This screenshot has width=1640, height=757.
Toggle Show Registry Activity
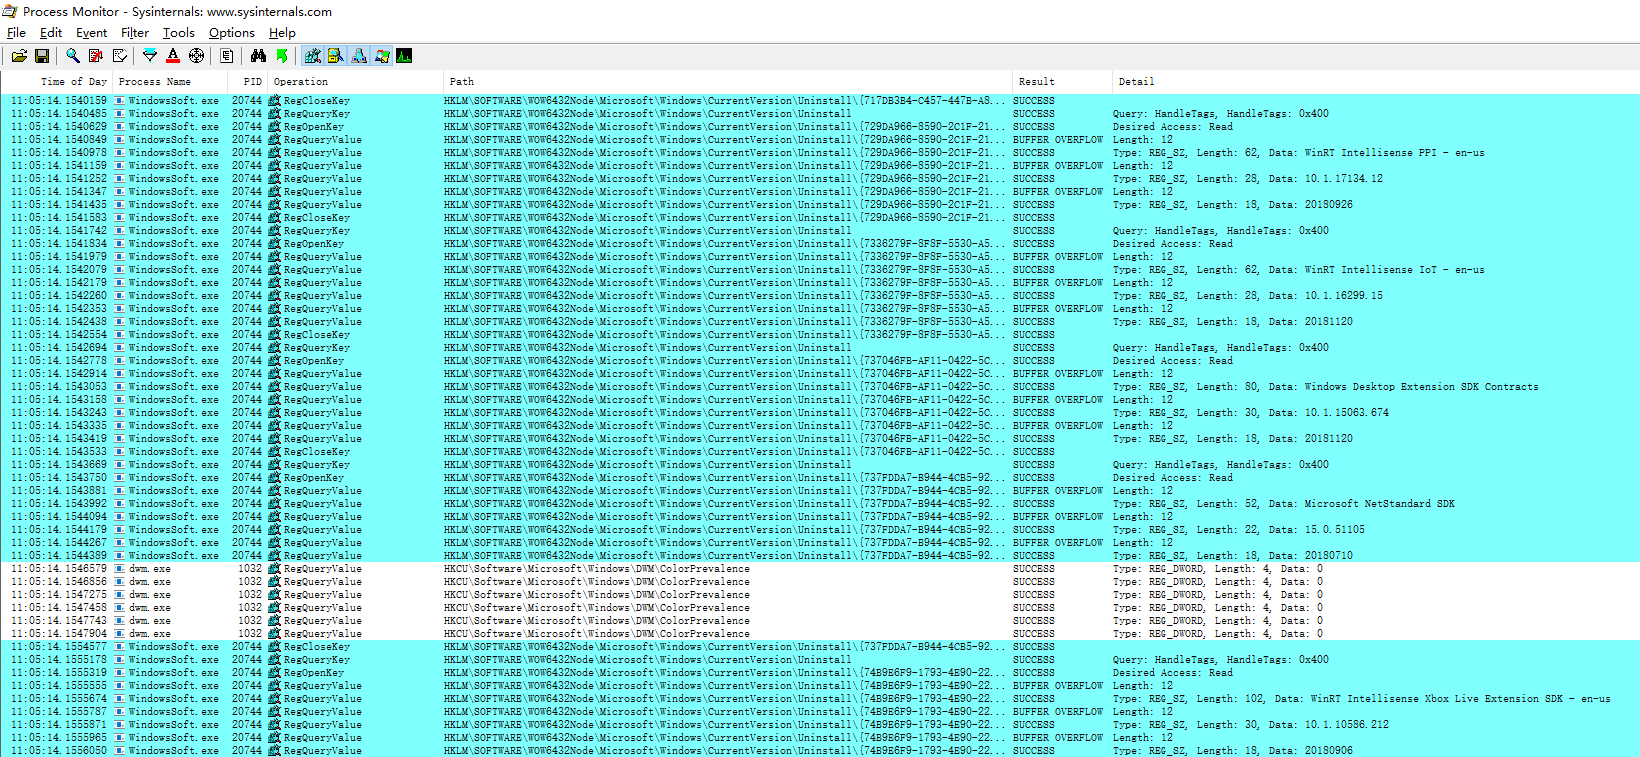pyautogui.click(x=313, y=56)
